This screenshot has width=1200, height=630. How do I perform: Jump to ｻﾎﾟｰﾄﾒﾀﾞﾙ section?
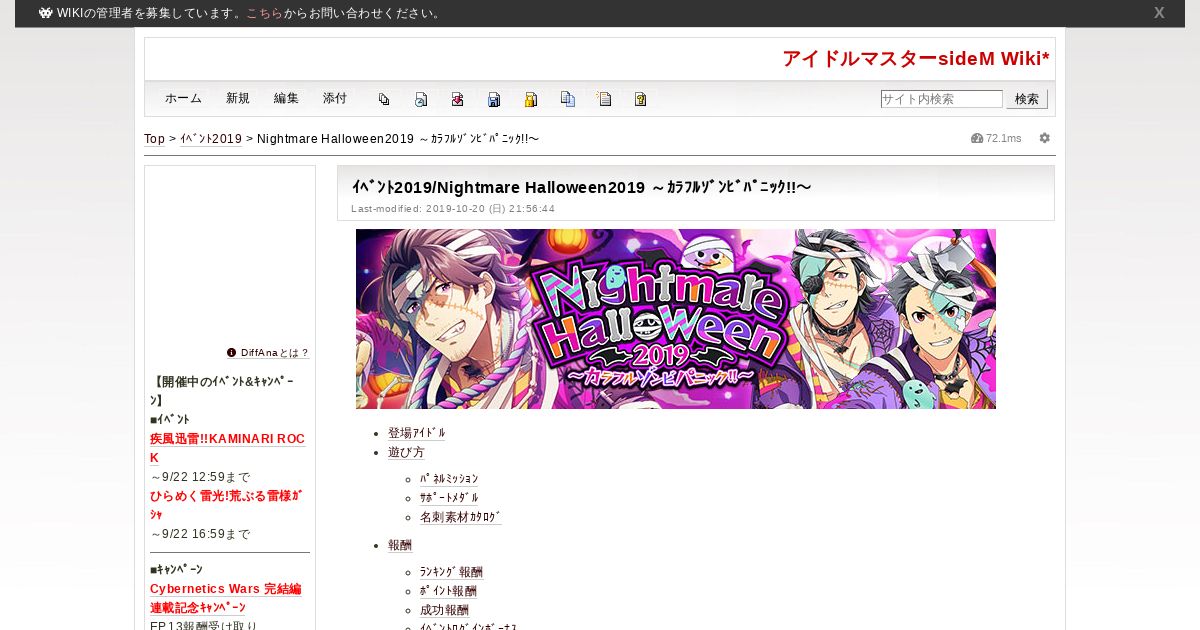(x=449, y=498)
